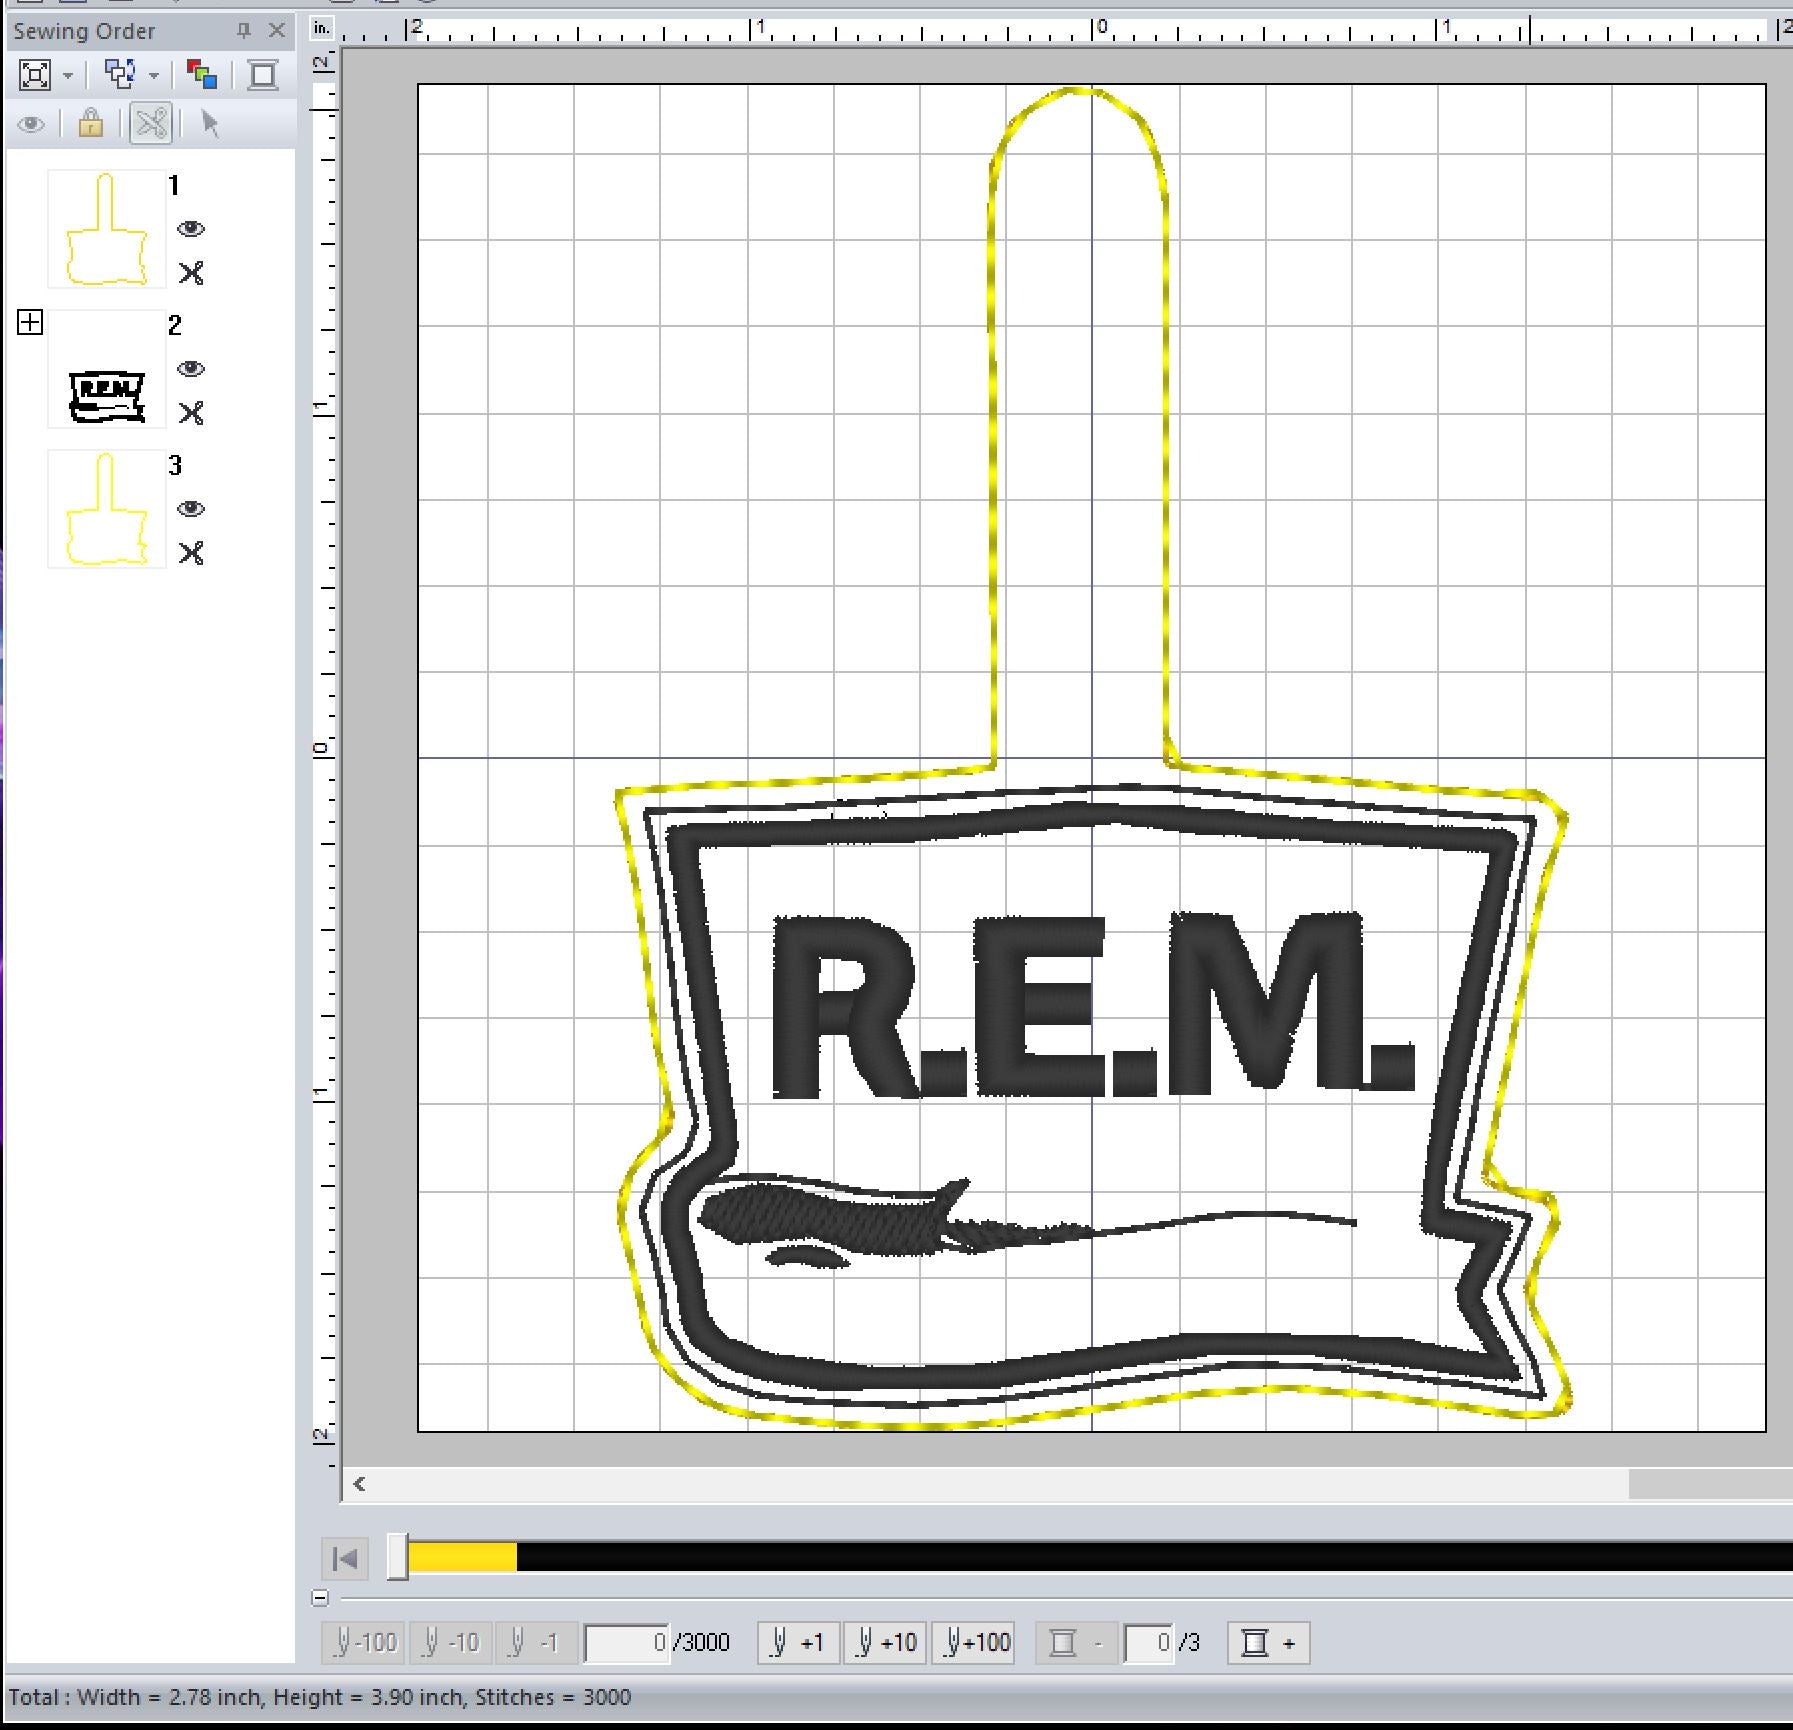Click the red-green-blue color order icon
The width and height of the screenshot is (1793, 1730).
(202, 74)
